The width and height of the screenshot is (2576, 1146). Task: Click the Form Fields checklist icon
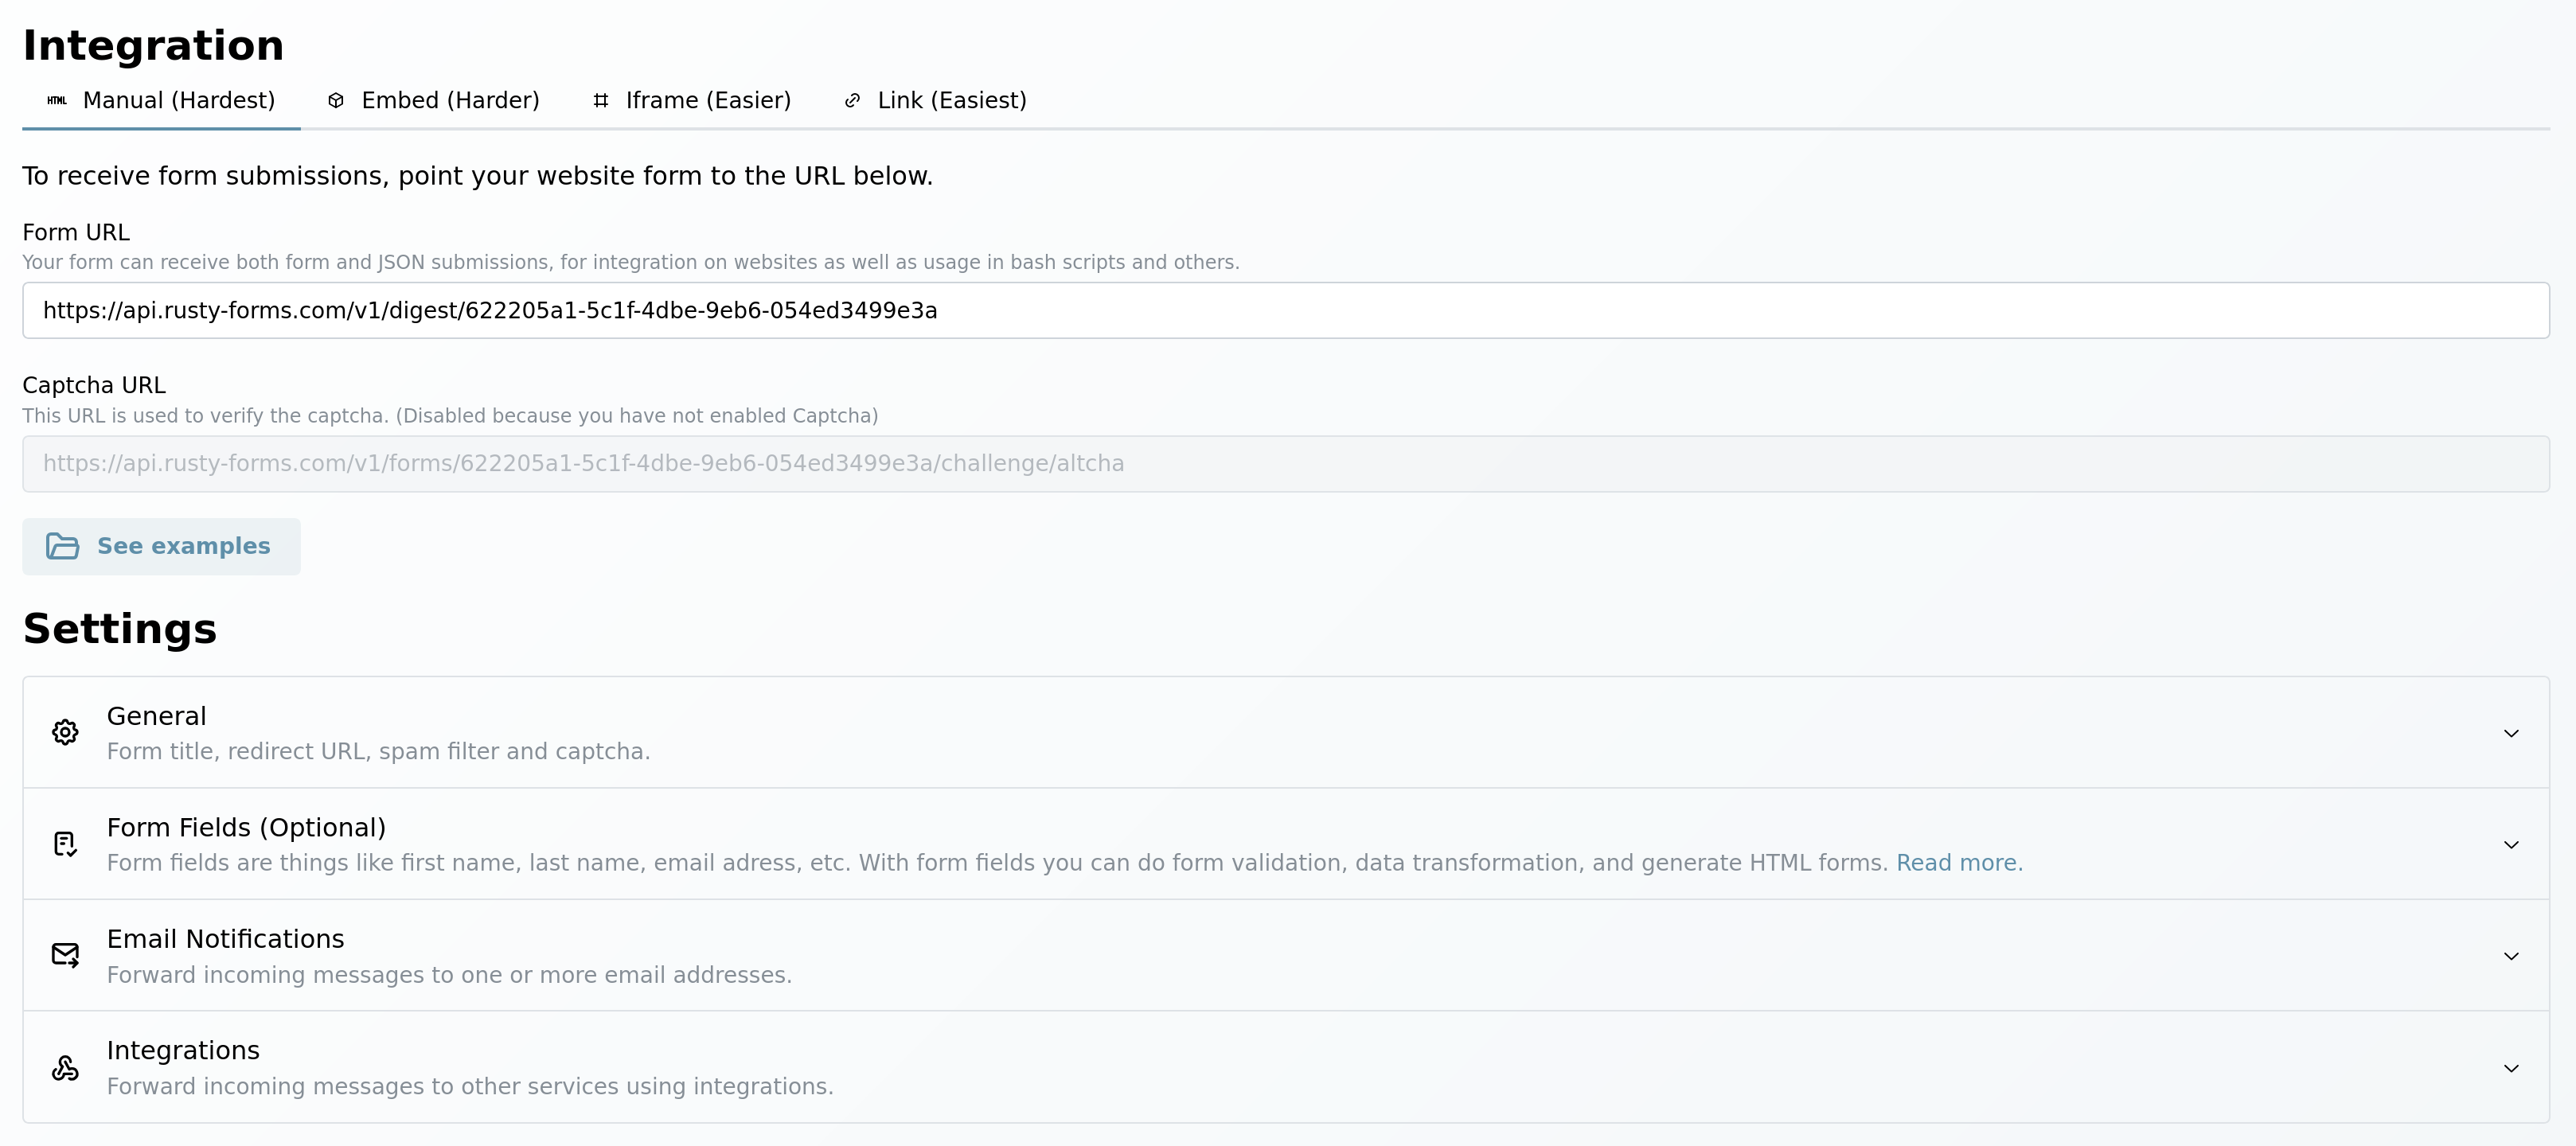(x=65, y=844)
